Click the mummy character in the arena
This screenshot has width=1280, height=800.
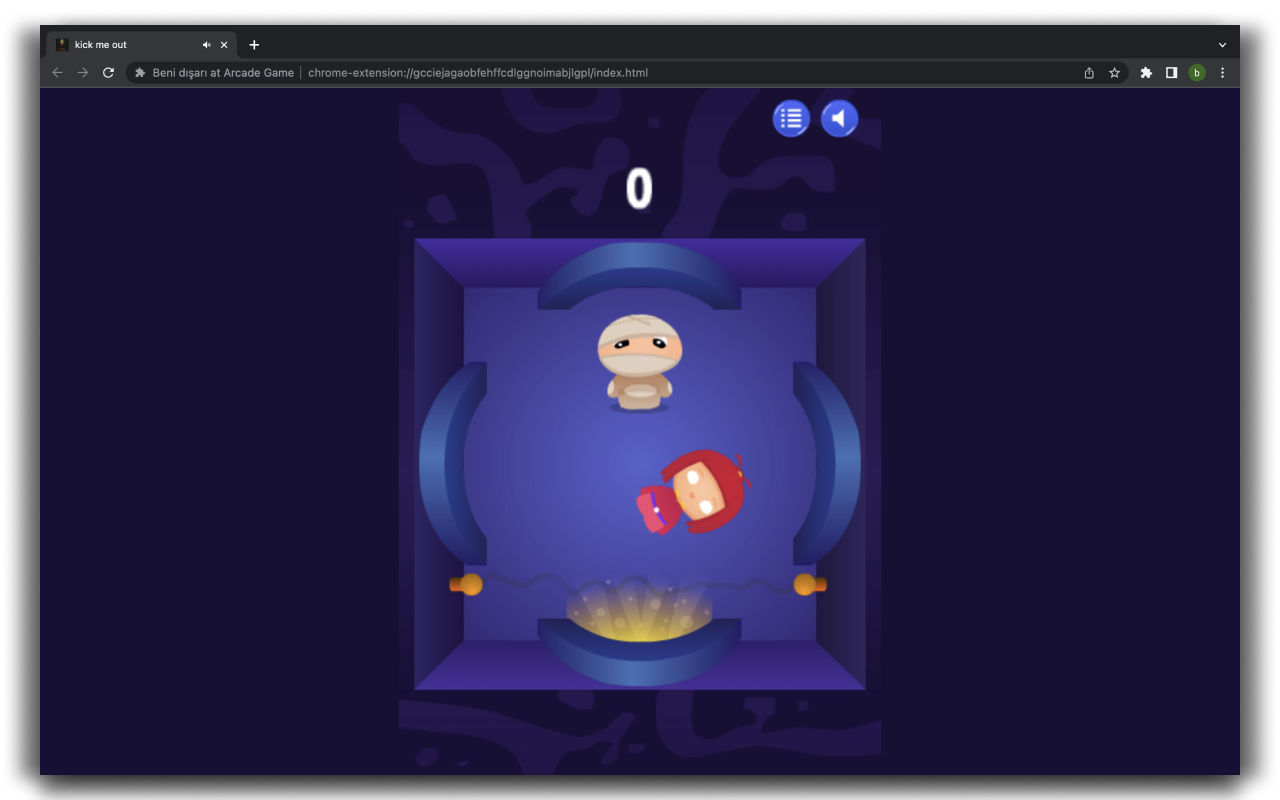pyautogui.click(x=638, y=360)
